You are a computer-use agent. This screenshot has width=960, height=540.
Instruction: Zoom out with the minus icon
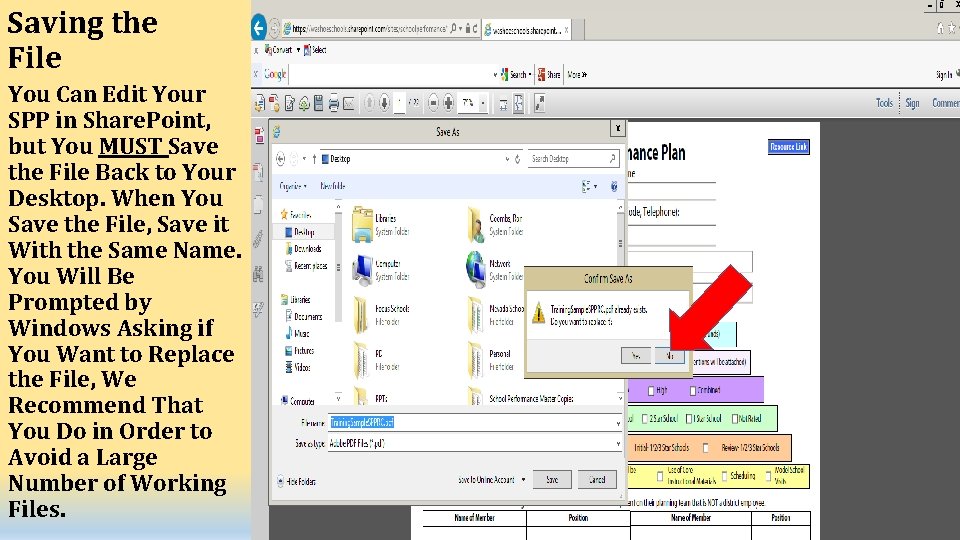coord(433,103)
